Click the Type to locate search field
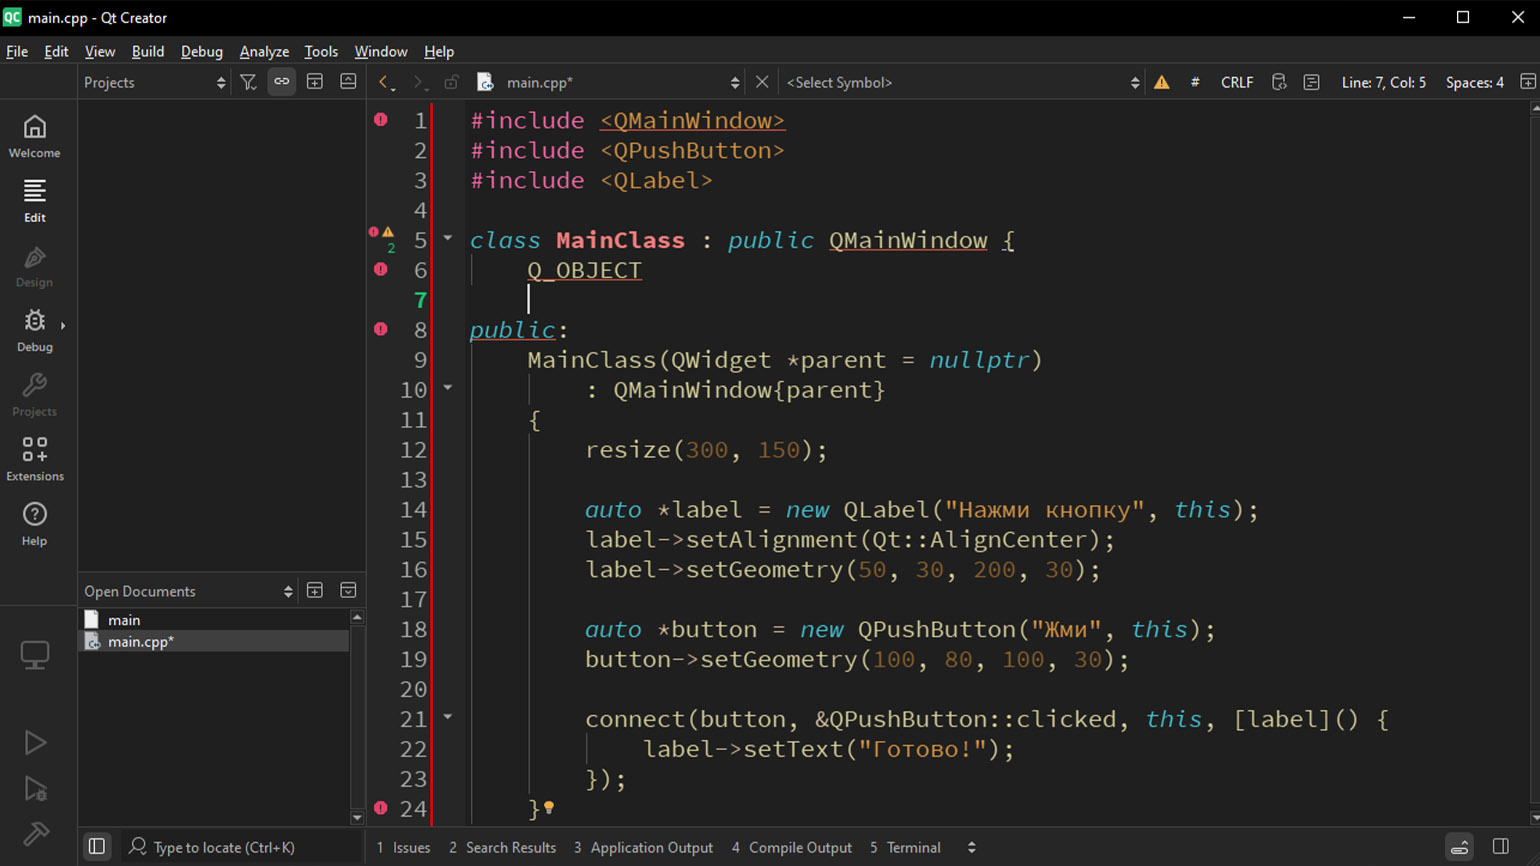 click(224, 848)
